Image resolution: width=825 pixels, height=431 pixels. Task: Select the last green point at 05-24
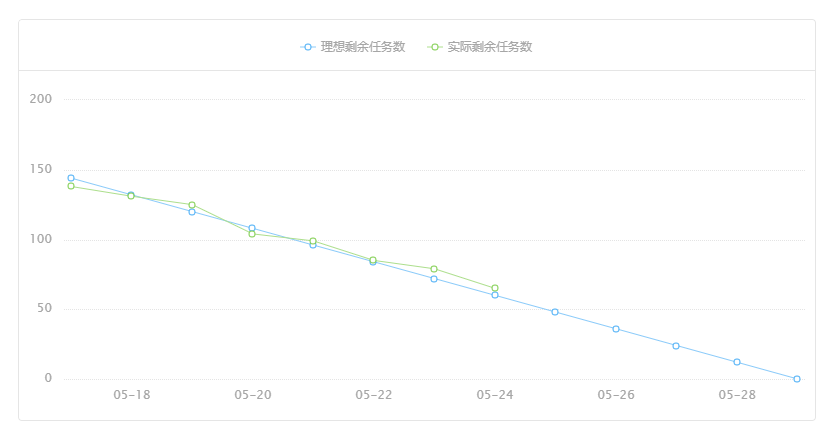pyautogui.click(x=495, y=288)
